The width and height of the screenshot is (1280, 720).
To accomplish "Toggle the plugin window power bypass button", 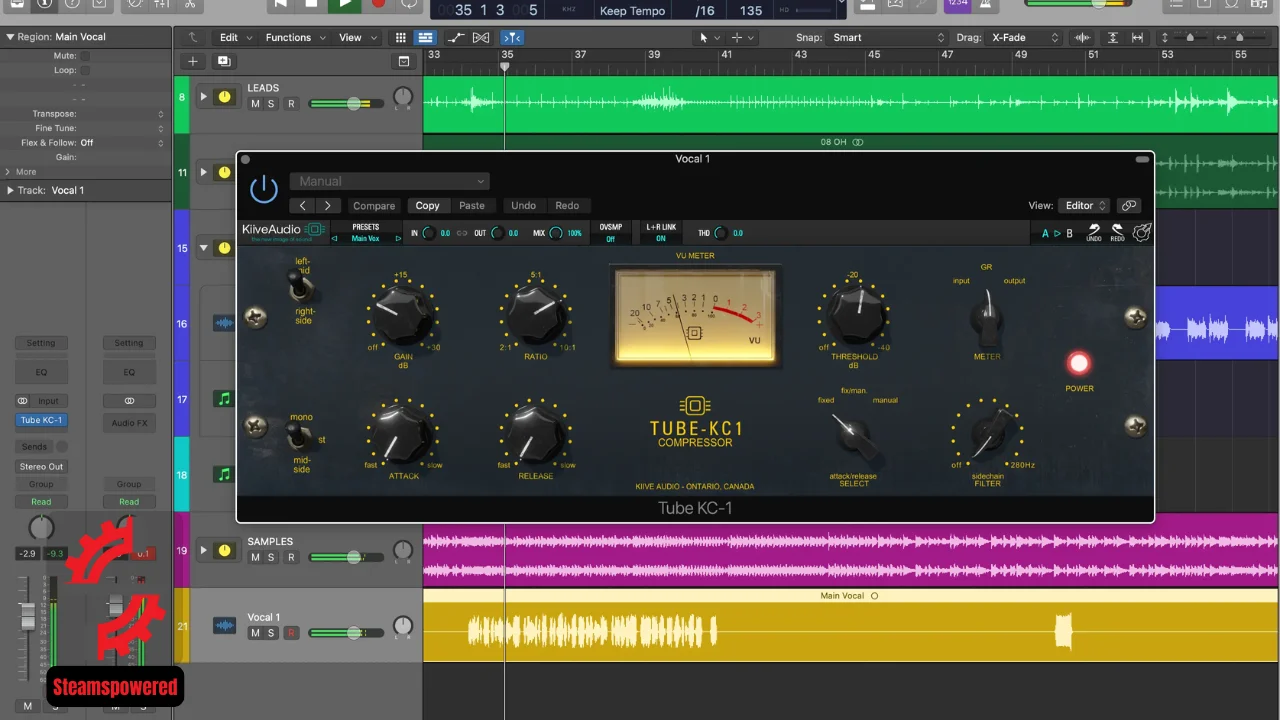I will pos(263,188).
